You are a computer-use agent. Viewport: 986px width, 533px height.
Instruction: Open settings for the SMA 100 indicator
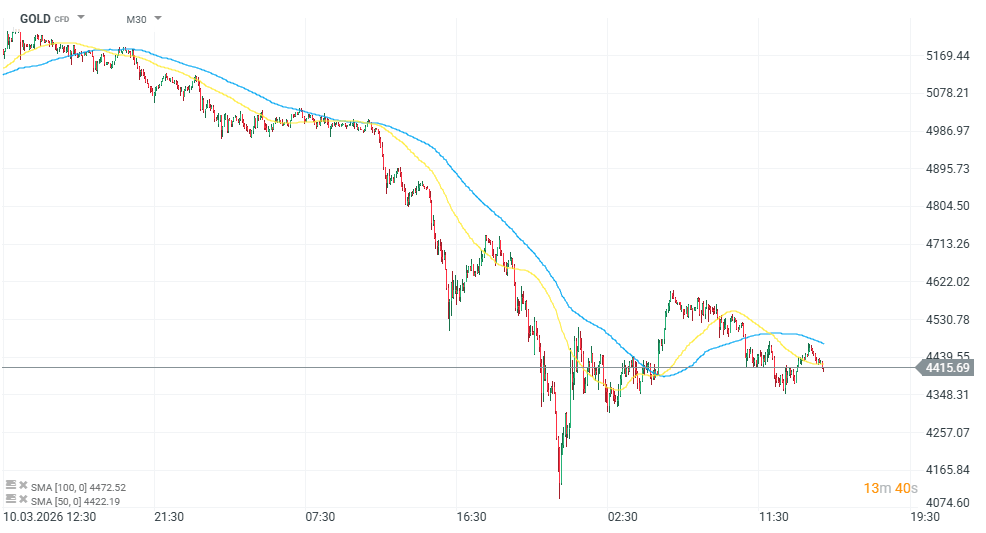pos(11,487)
